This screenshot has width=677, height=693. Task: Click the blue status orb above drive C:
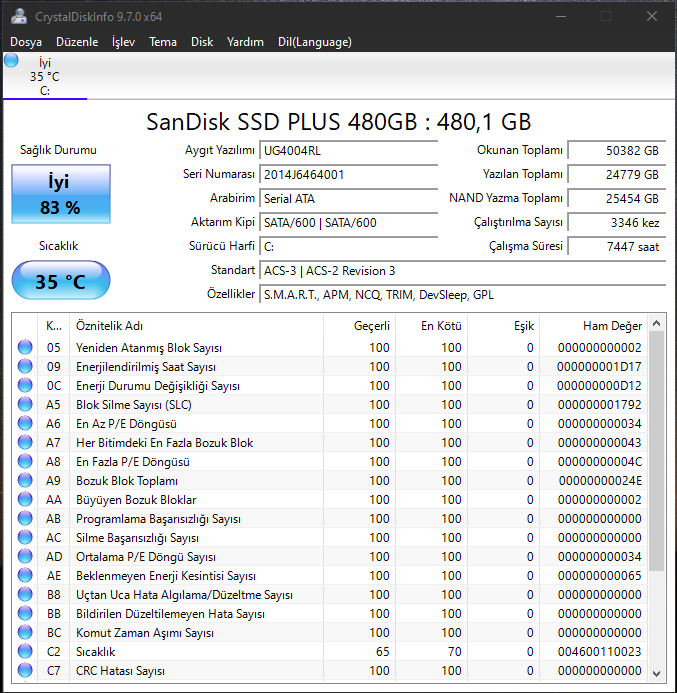point(11,61)
